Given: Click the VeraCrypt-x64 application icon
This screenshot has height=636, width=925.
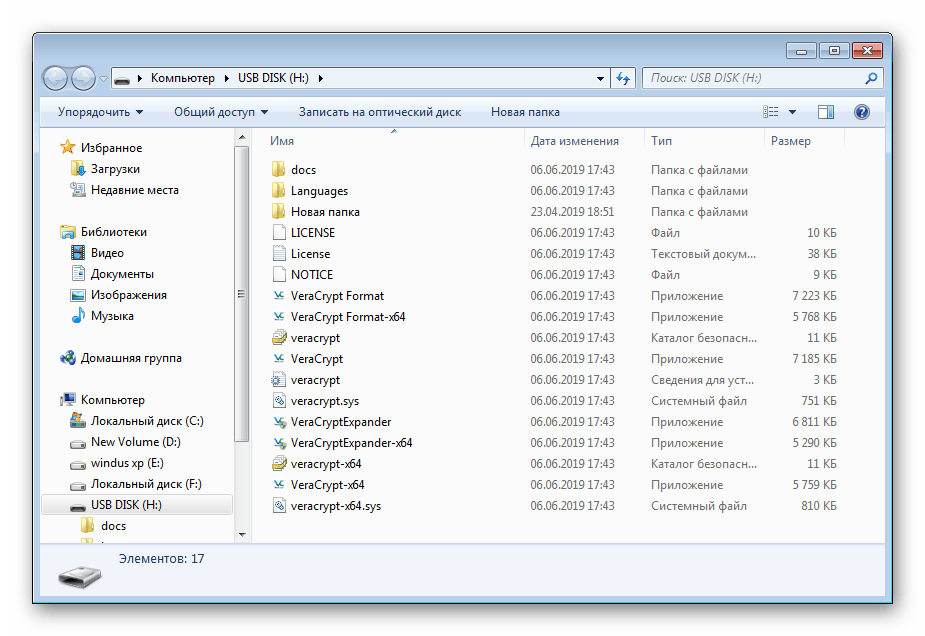Looking at the screenshot, I should [279, 485].
